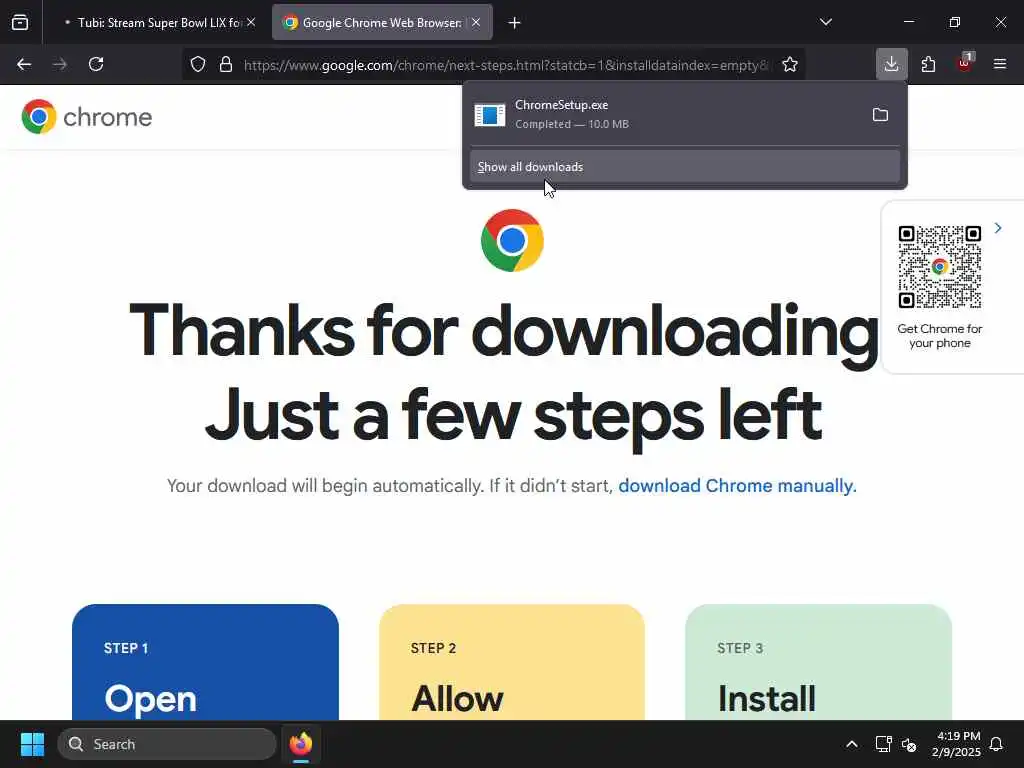
Task: Close the Google Chrome Web Browser tab
Action: [476, 22]
